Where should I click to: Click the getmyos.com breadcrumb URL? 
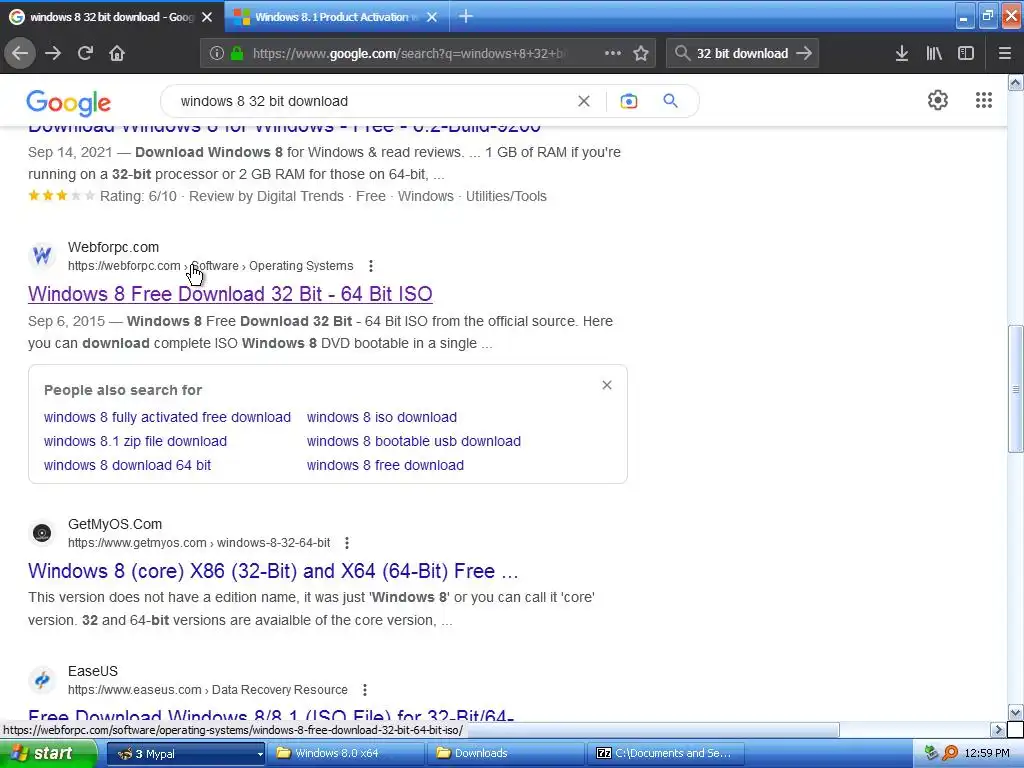(199, 543)
